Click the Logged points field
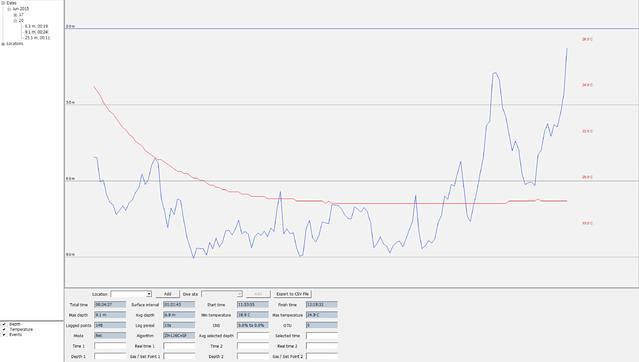 (x=110, y=325)
